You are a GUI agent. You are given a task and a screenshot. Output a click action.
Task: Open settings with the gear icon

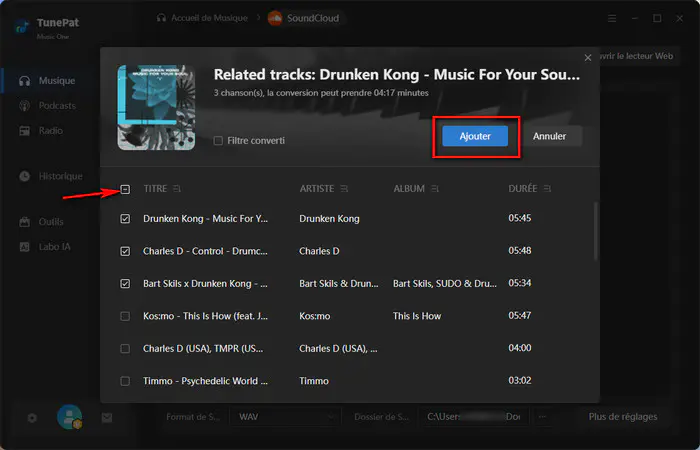coord(32,418)
